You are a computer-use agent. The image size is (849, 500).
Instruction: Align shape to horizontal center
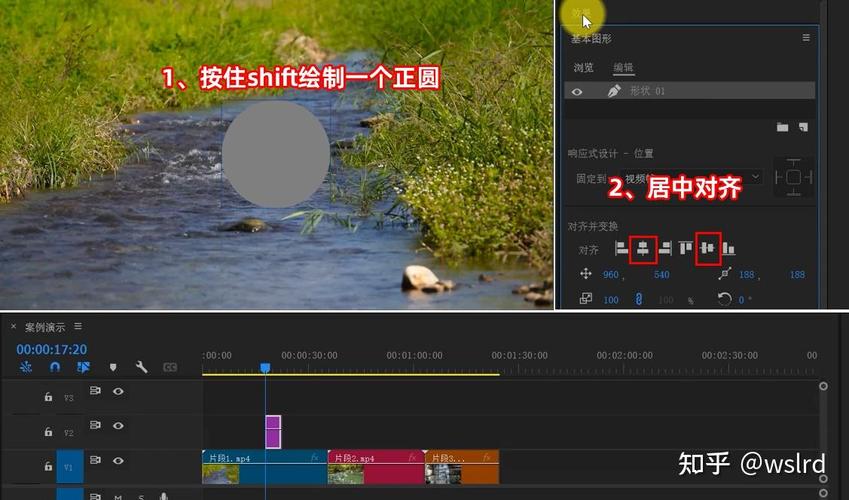(x=643, y=249)
